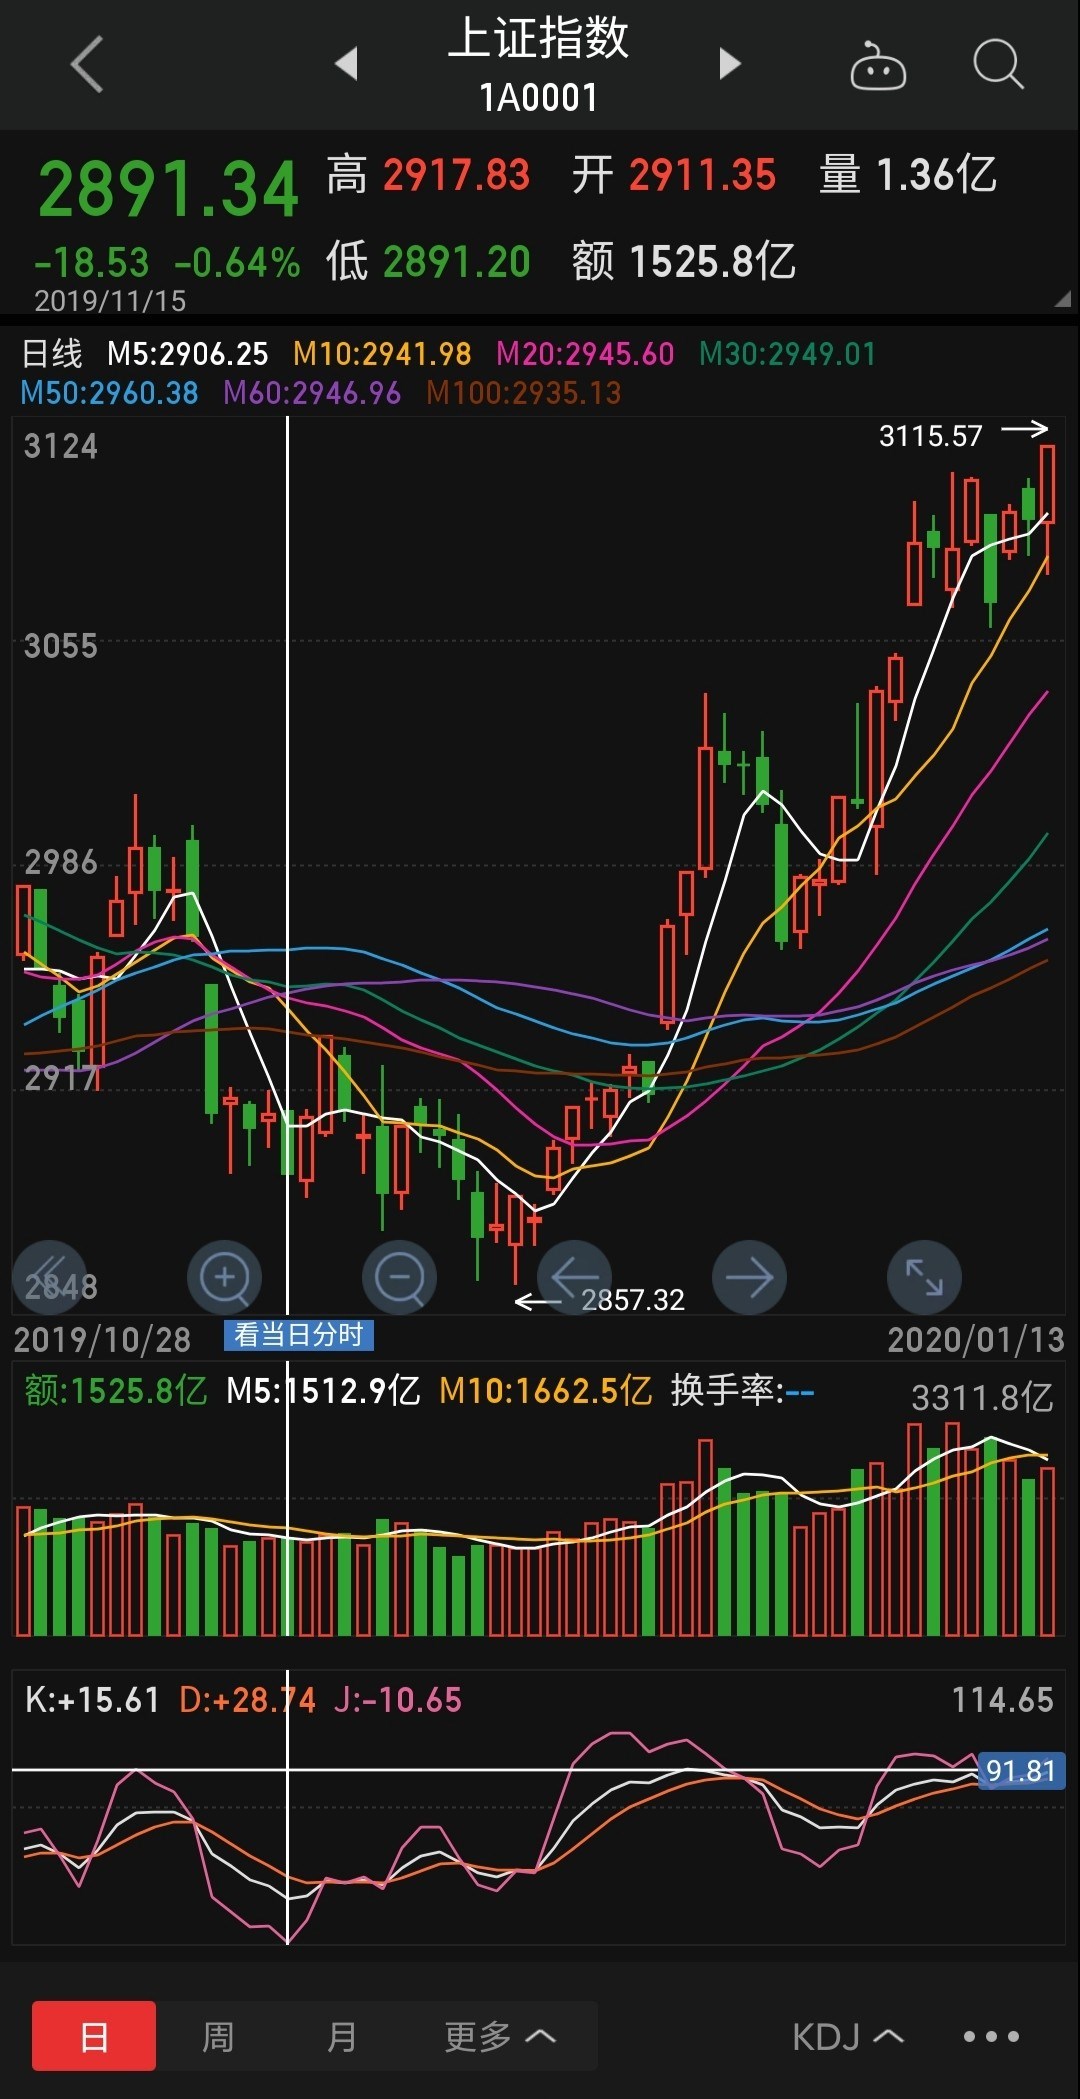This screenshot has width=1080, height=2099.
Task: Tap the start date 2019/10/28
Action: [102, 1339]
